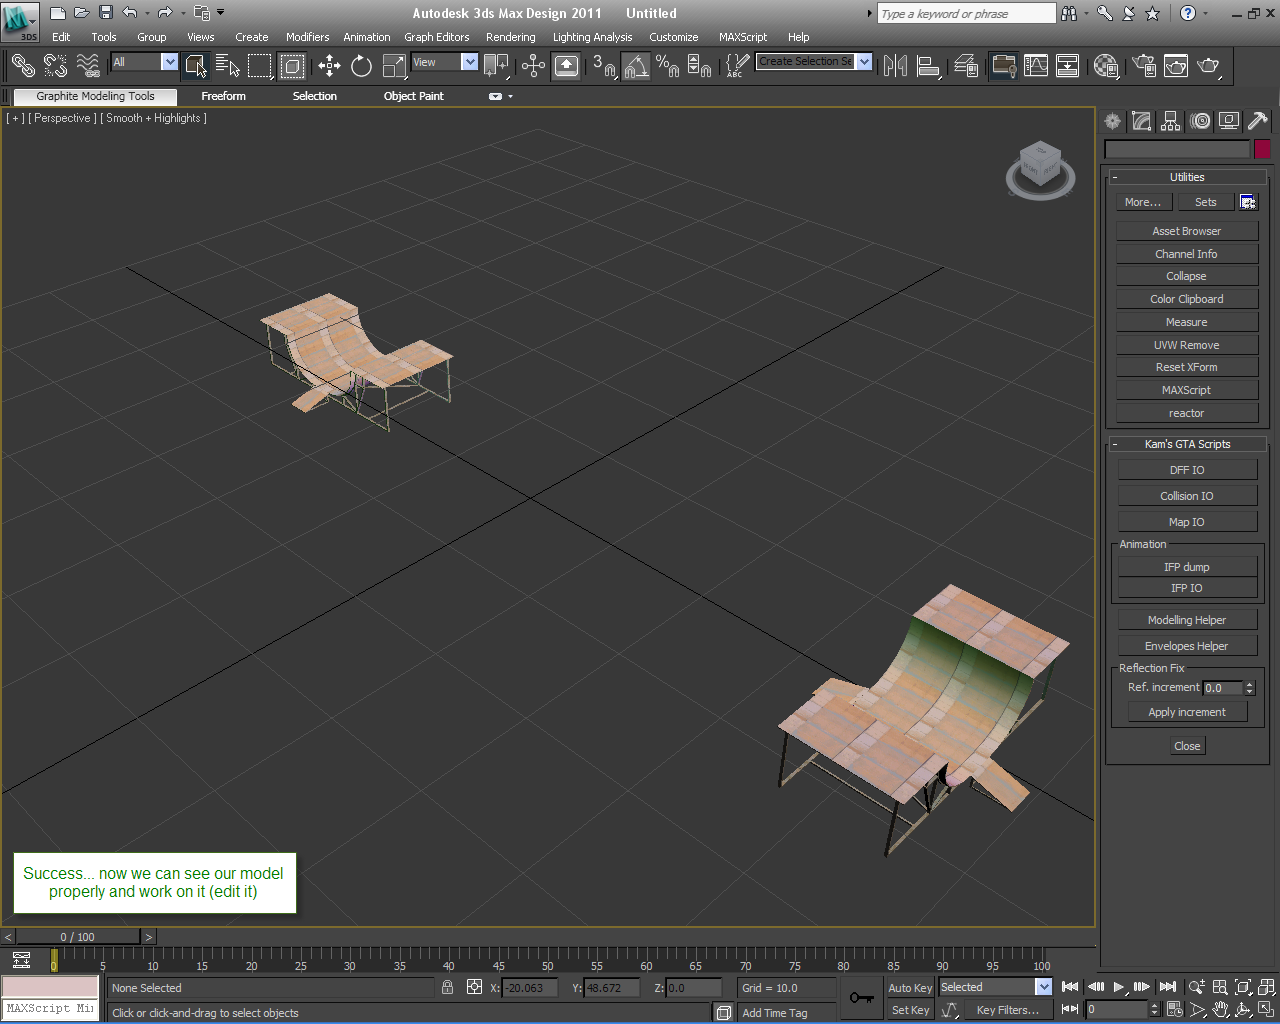Open Render Setup teapot icon
The height and width of the screenshot is (1024, 1280).
pos(1144,66)
